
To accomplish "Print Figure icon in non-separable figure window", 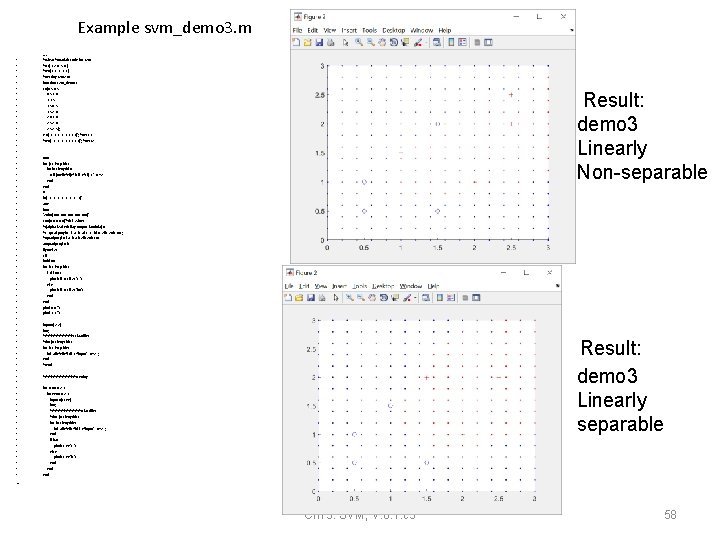I will click(x=331, y=42).
